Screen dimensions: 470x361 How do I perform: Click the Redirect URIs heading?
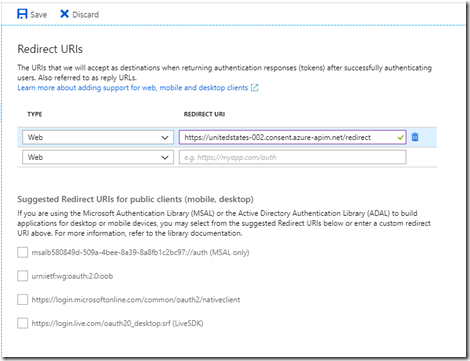pyautogui.click(x=50, y=49)
